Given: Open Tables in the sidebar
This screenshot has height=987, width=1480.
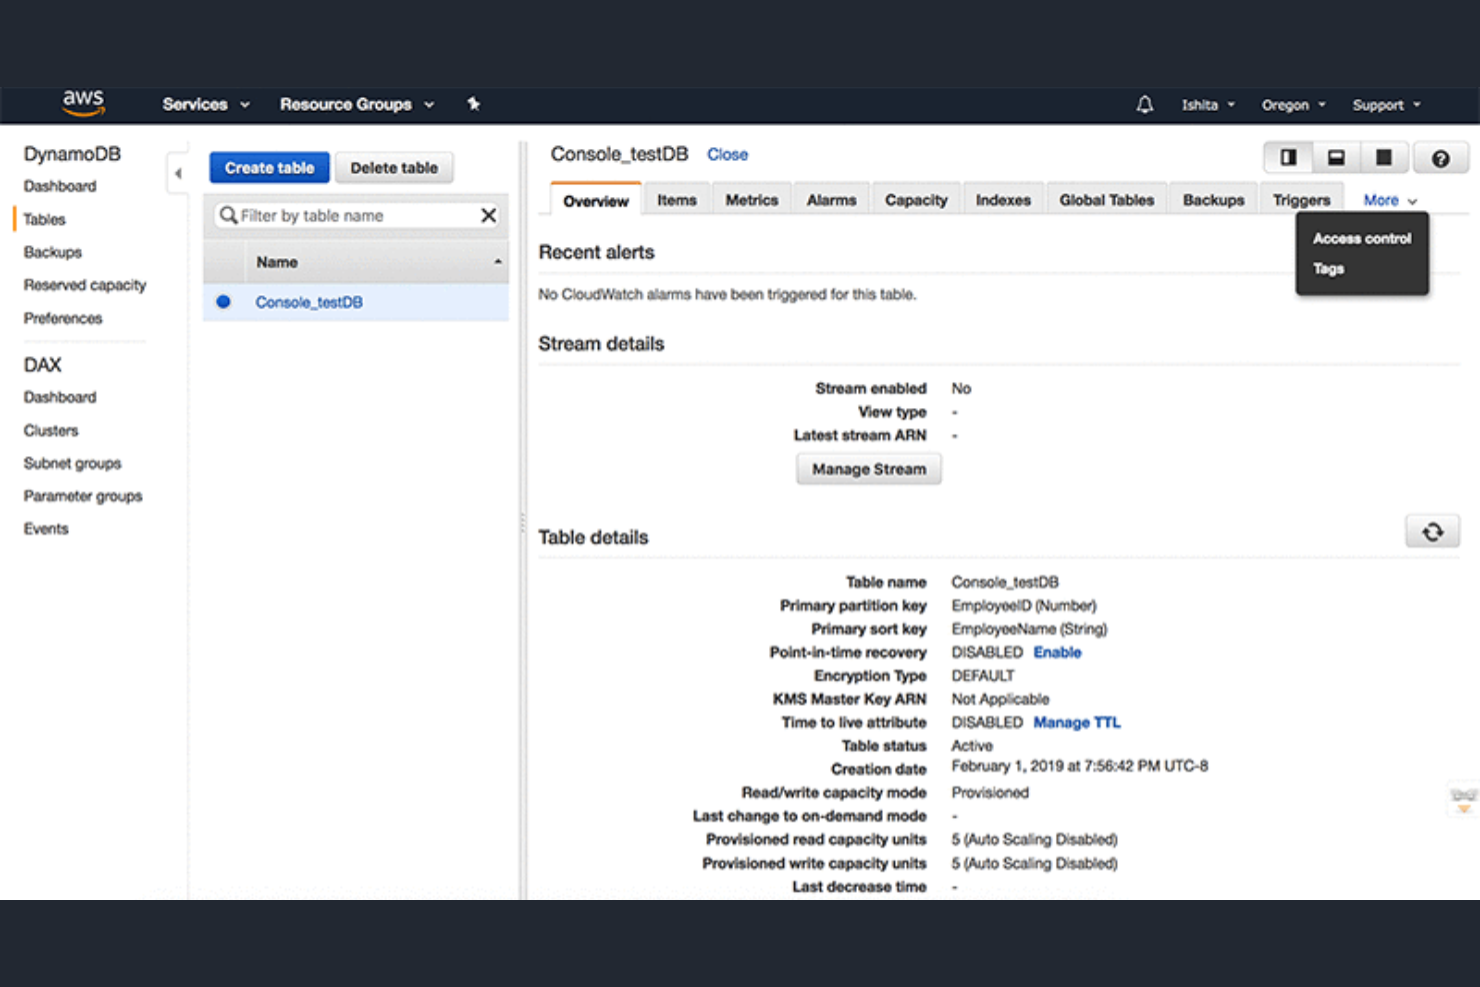Looking at the screenshot, I should point(44,219).
